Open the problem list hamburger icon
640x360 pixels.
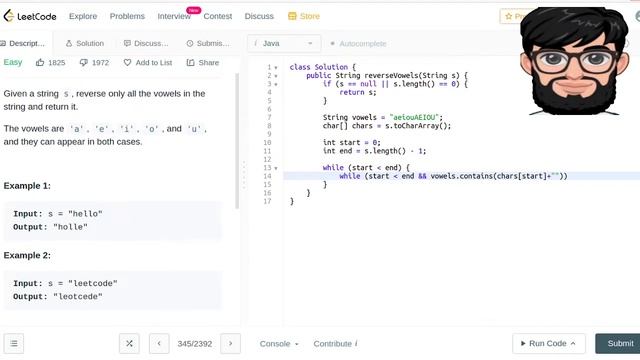pos(14,344)
